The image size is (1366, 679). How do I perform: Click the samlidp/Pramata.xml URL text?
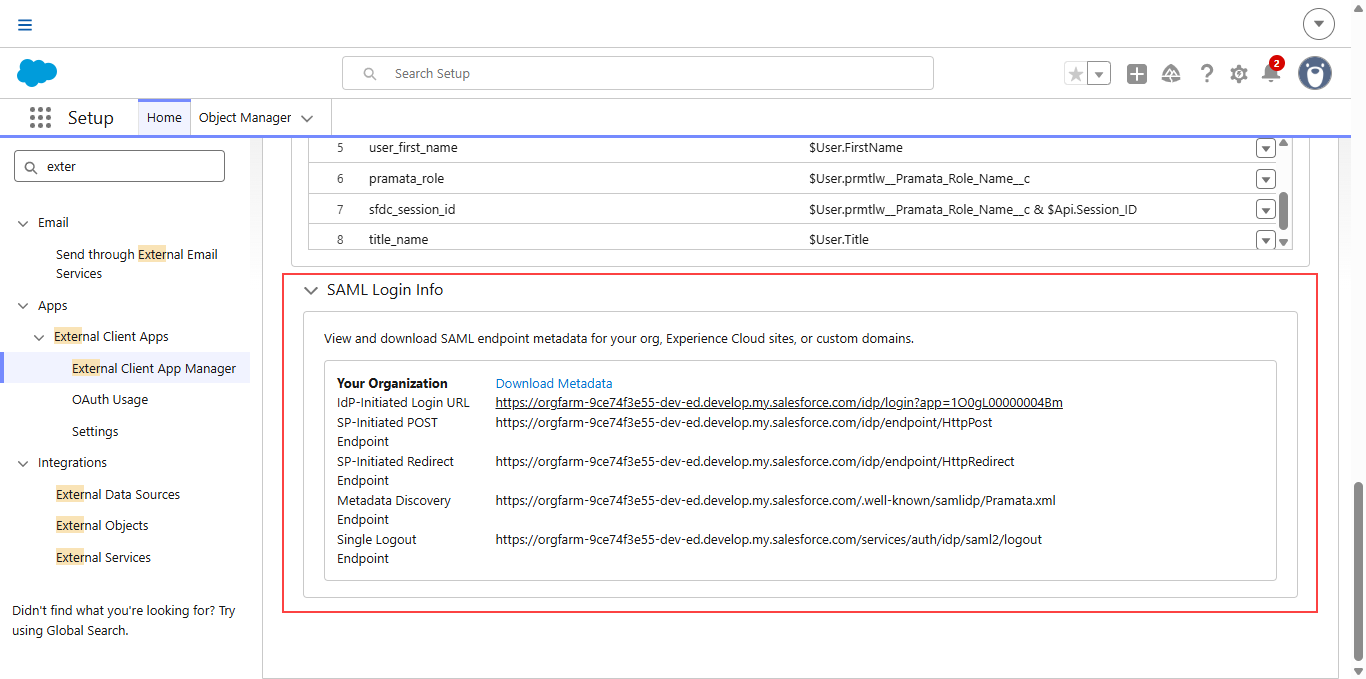pyautogui.click(x=776, y=500)
